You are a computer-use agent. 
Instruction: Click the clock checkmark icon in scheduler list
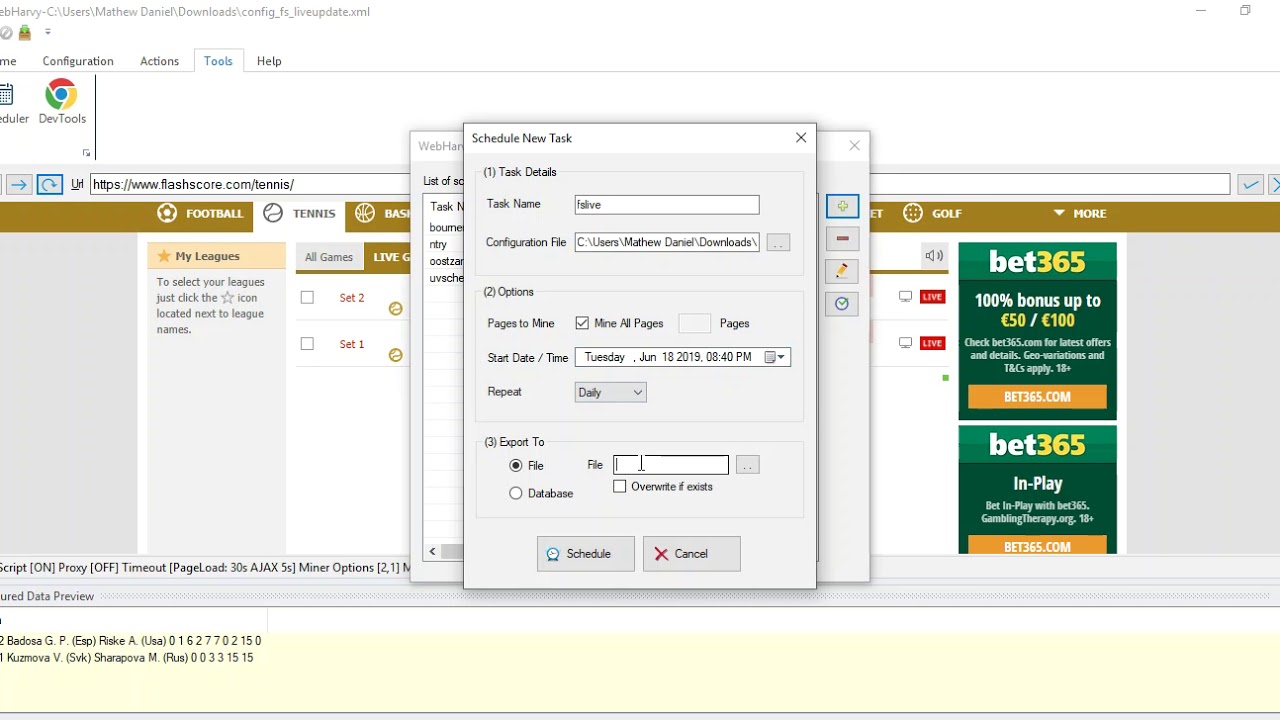[842, 303]
